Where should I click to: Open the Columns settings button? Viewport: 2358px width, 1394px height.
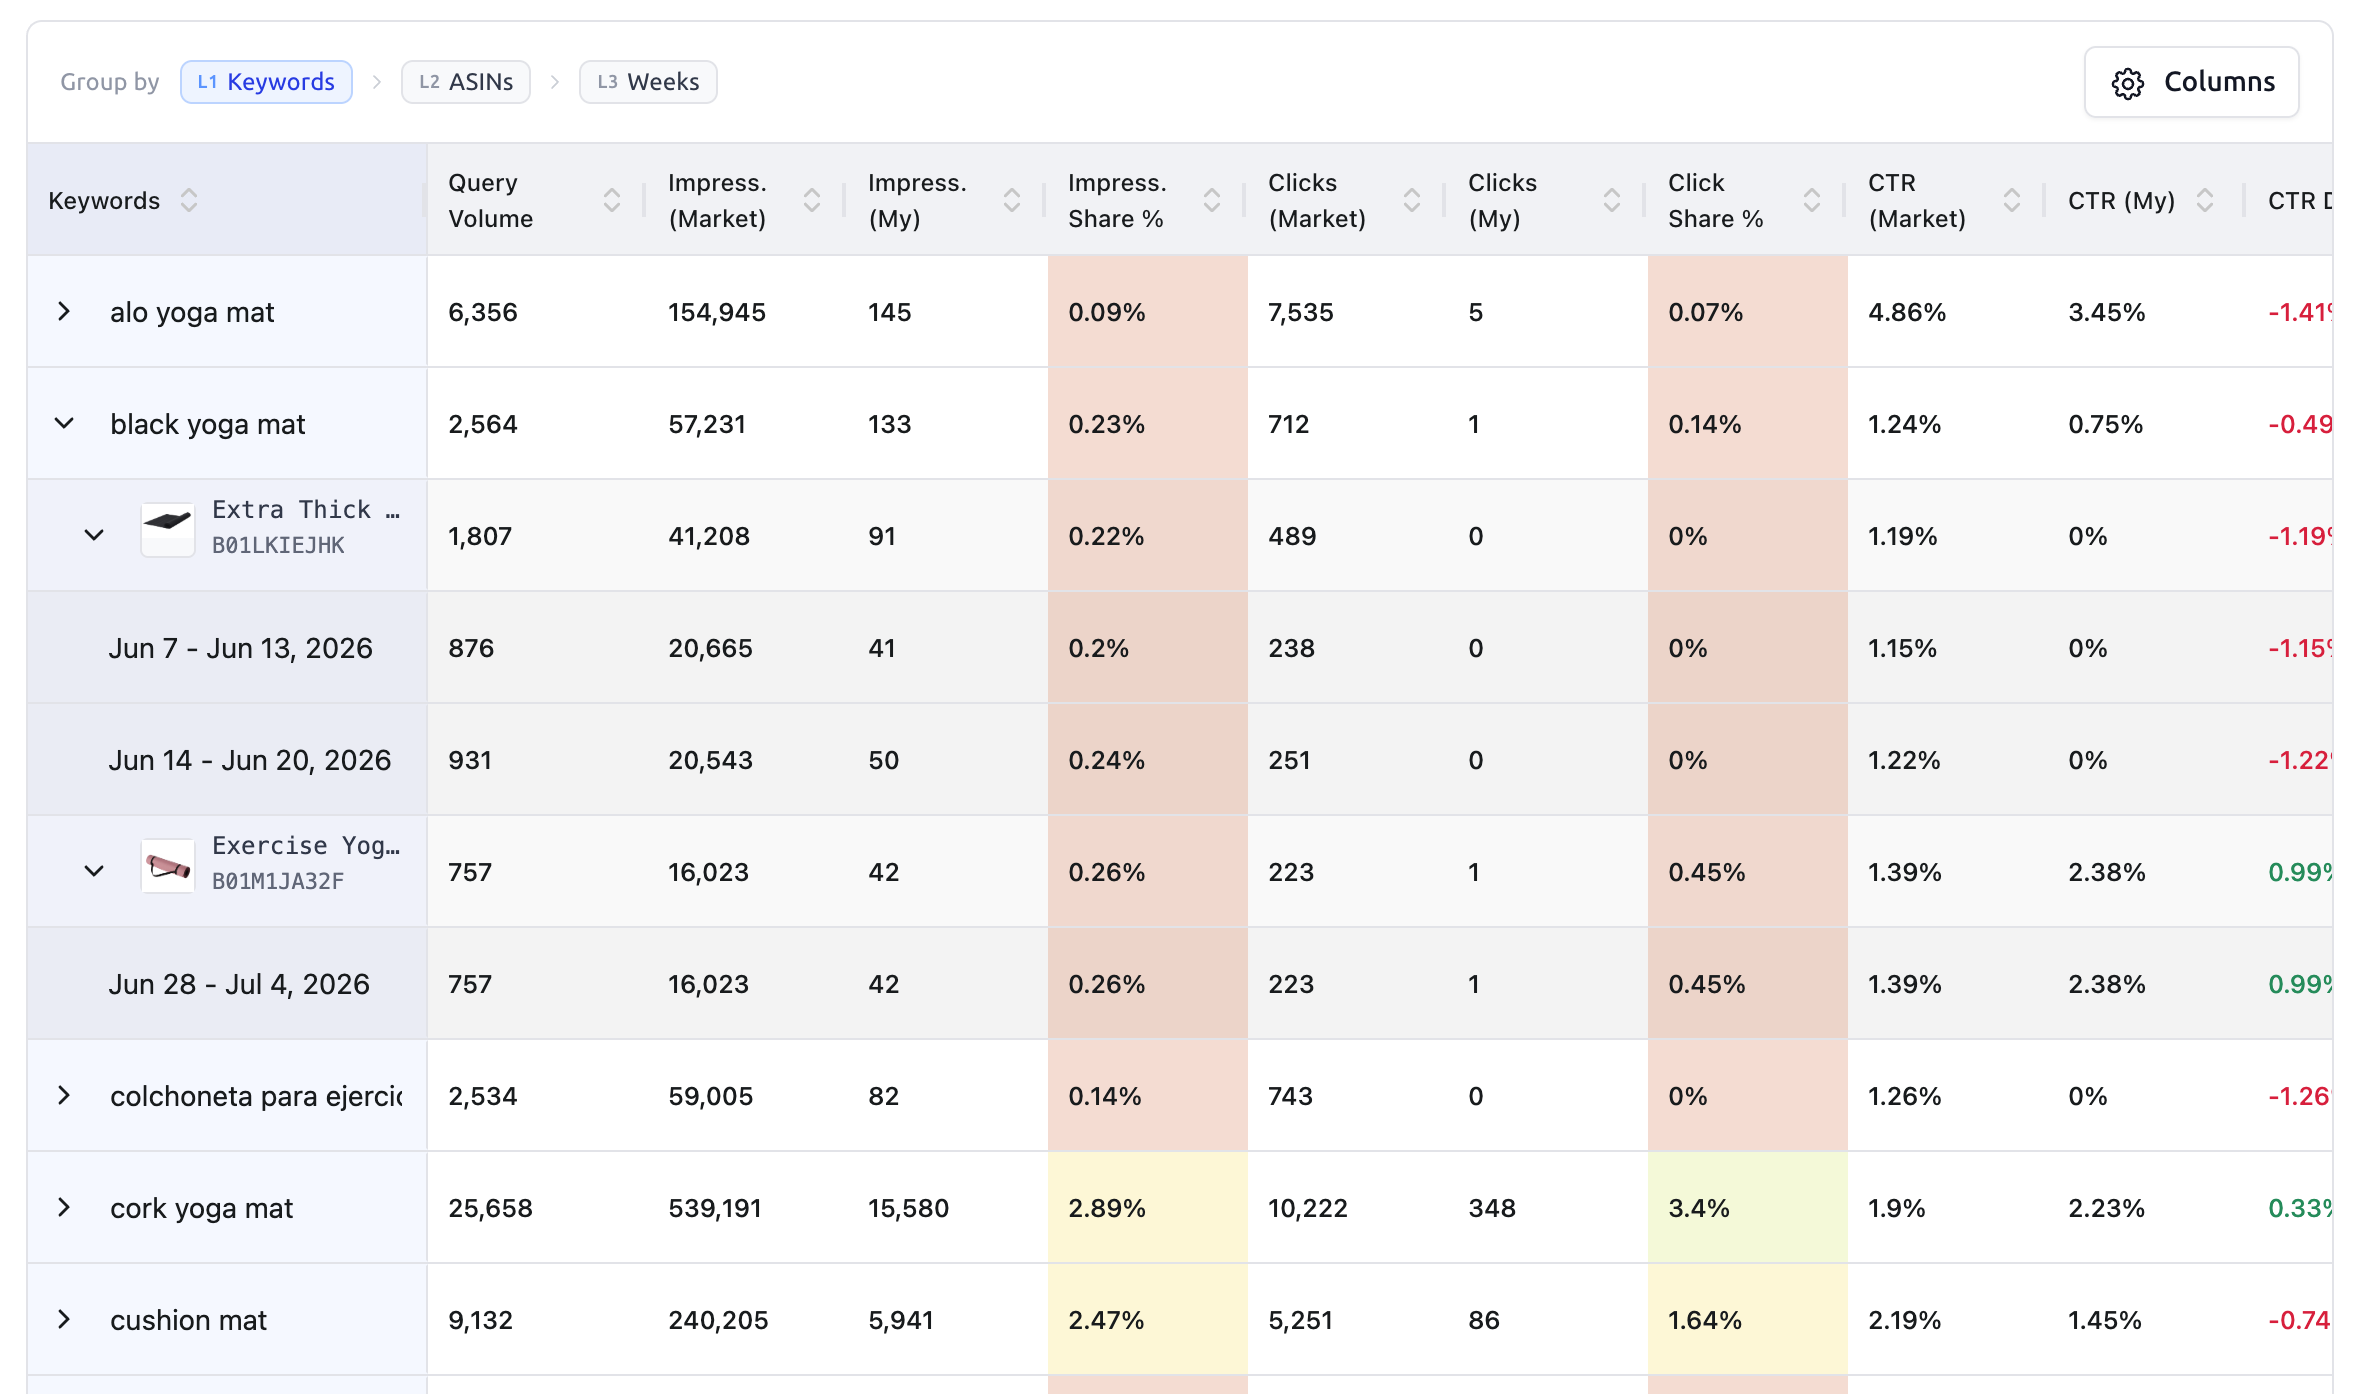click(2191, 82)
